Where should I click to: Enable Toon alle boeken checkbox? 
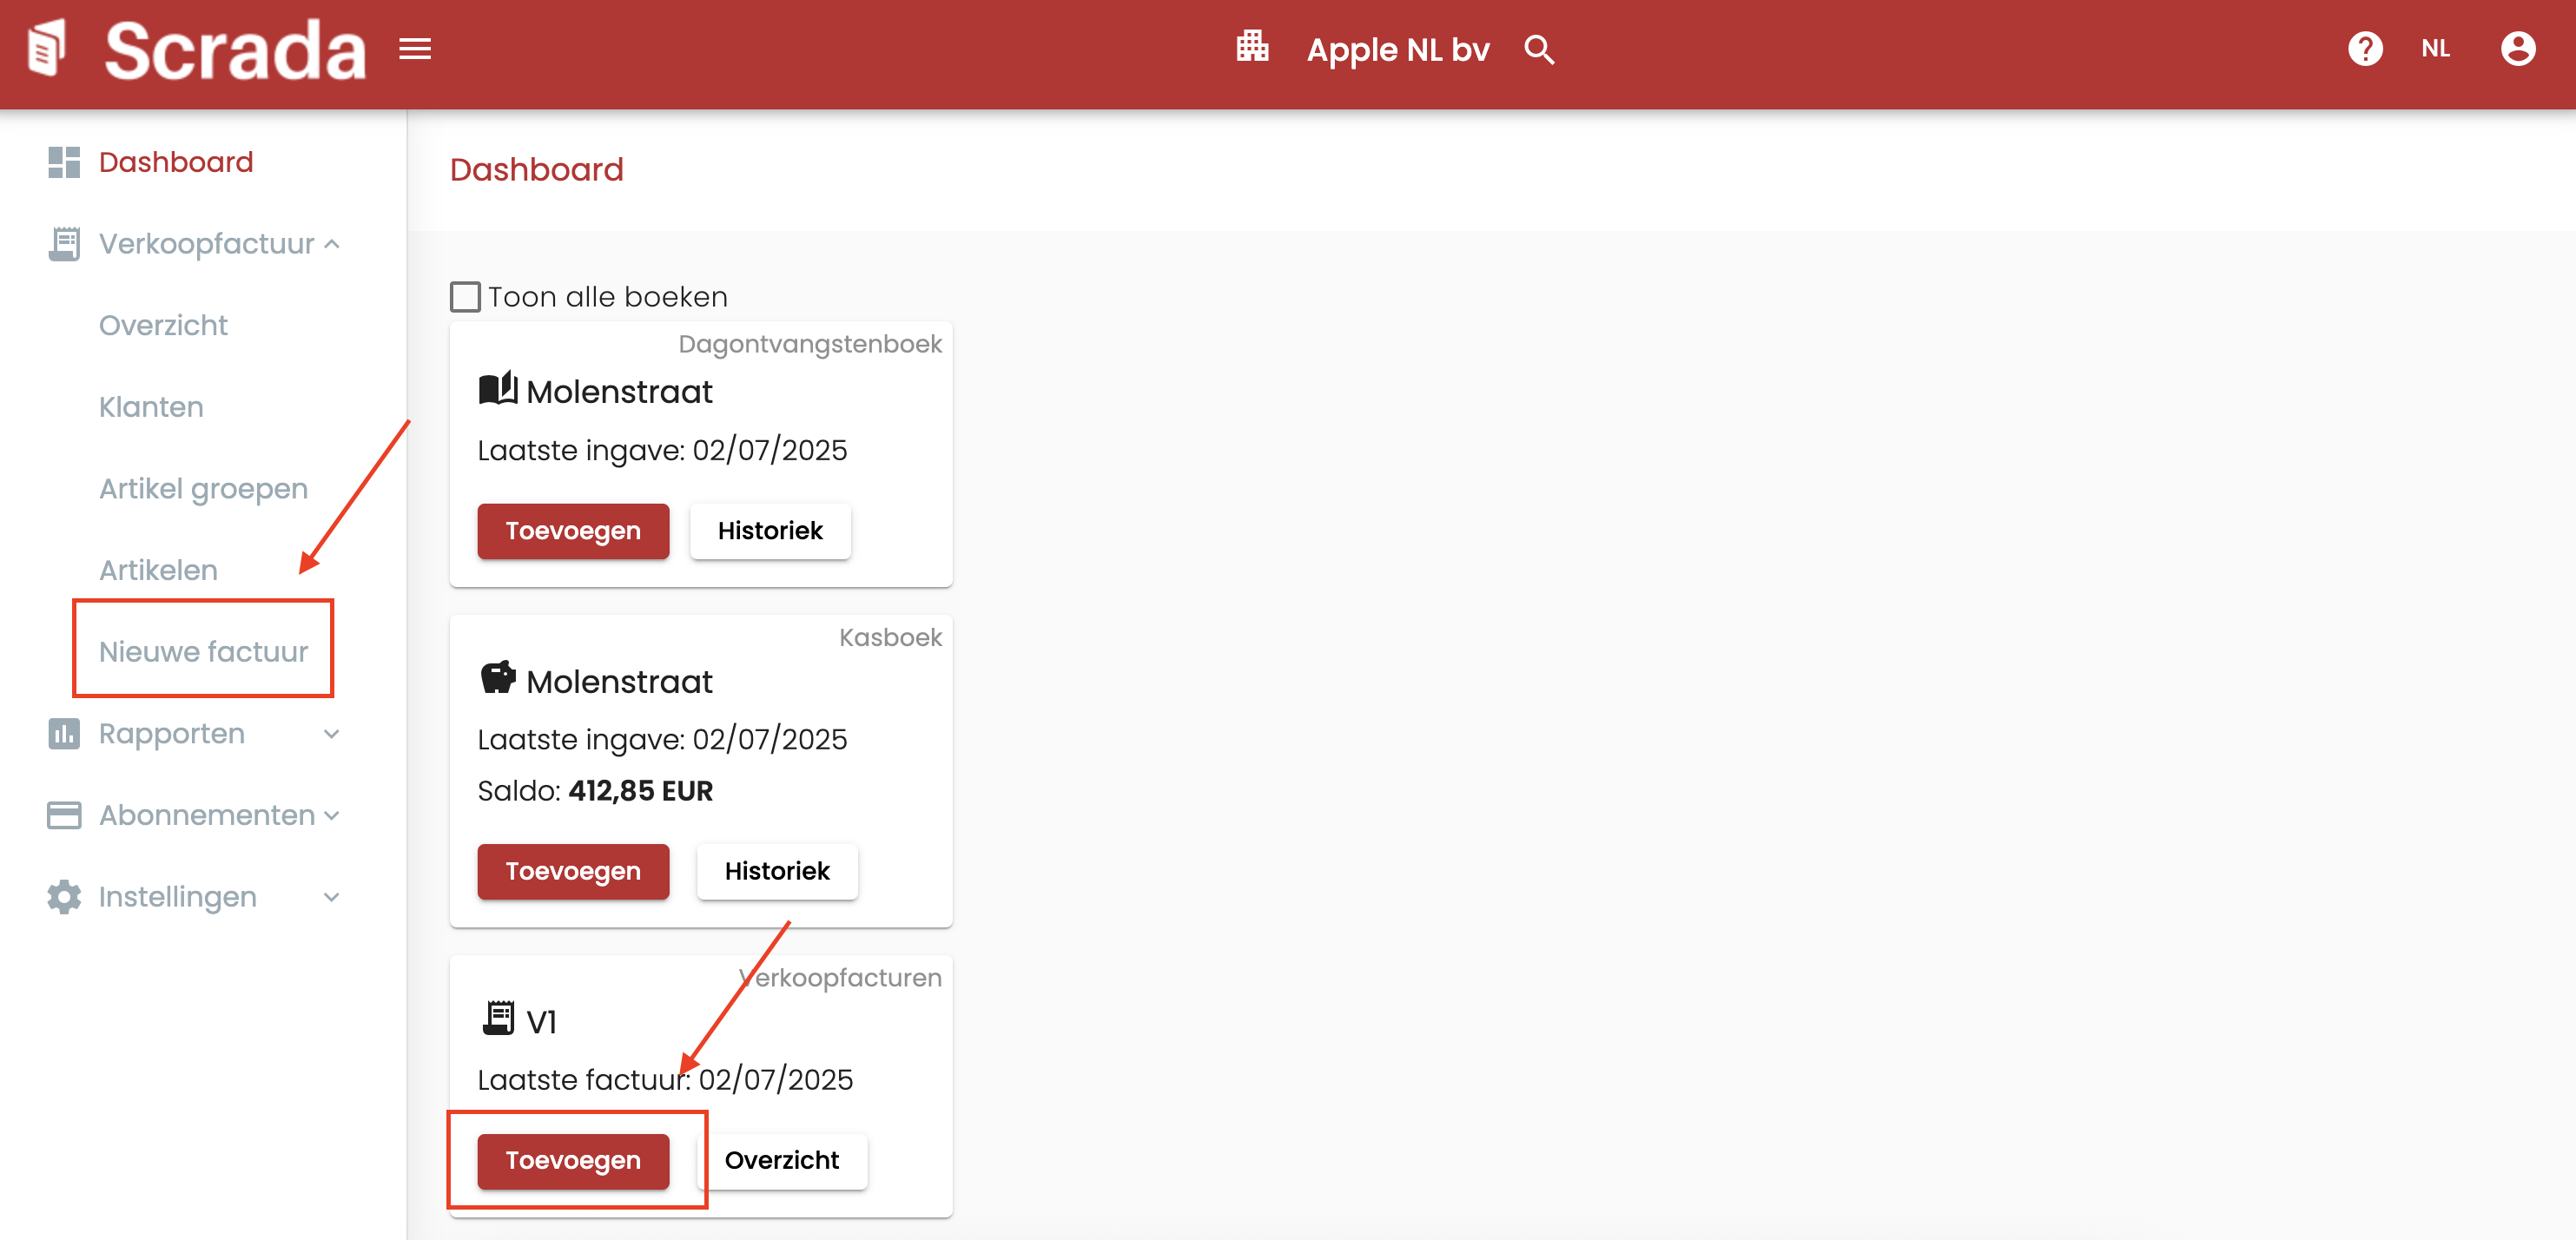click(x=465, y=297)
